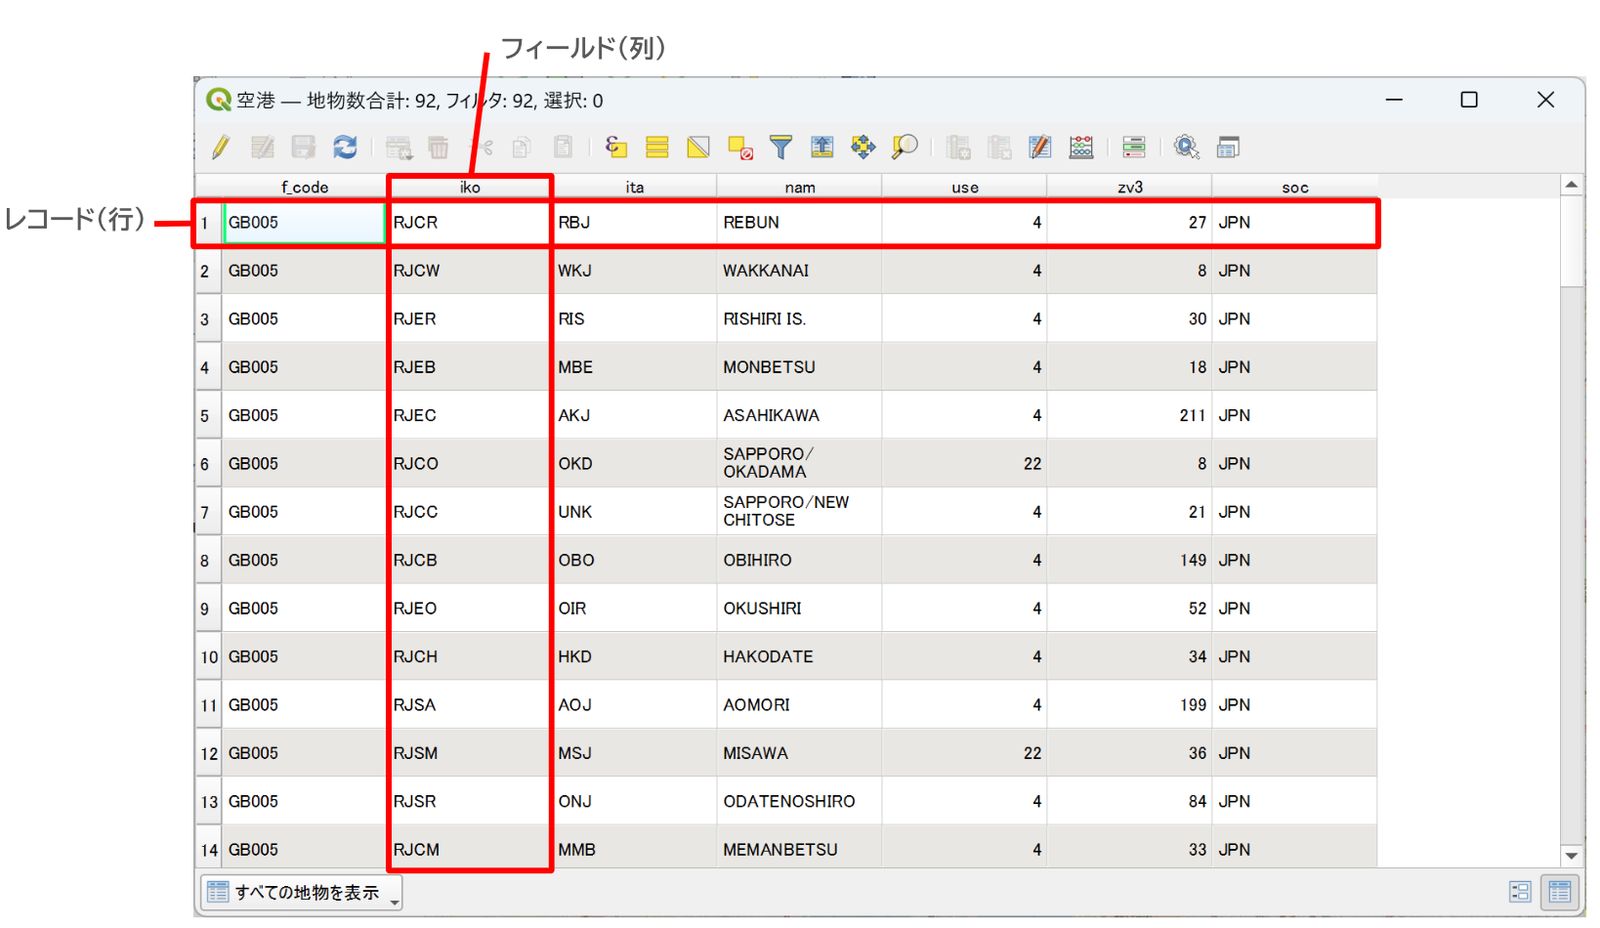Click the RJEC cell in iko column
1600x928 pixels.
tap(469, 415)
